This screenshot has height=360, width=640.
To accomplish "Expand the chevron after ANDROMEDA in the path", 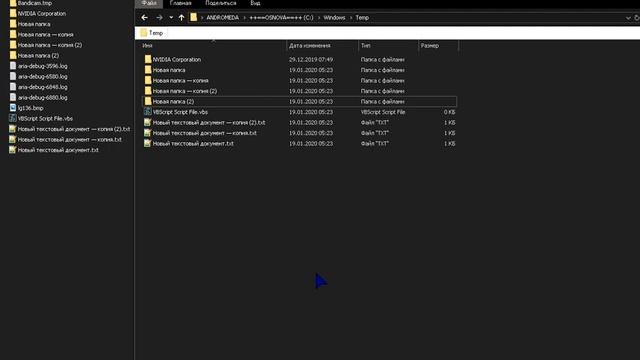I will point(244,18).
